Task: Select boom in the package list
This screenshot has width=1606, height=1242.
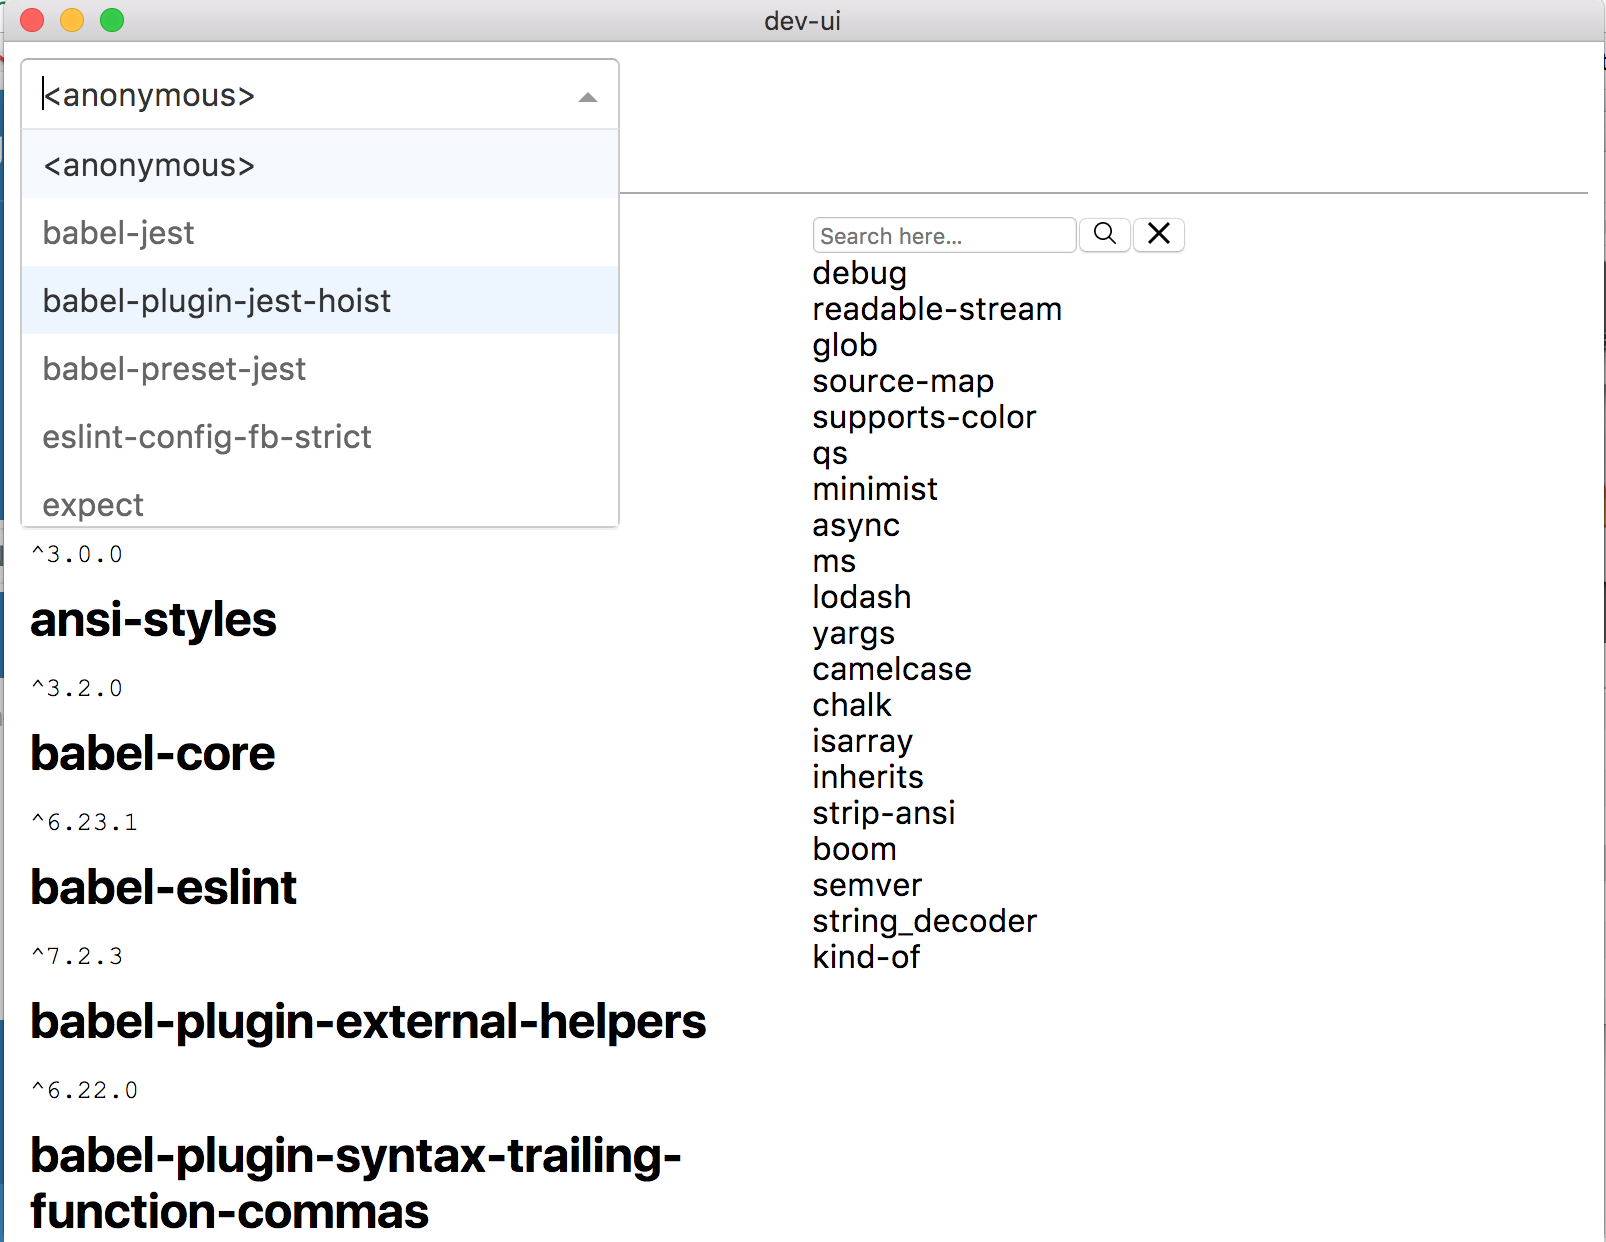Action: [x=854, y=849]
